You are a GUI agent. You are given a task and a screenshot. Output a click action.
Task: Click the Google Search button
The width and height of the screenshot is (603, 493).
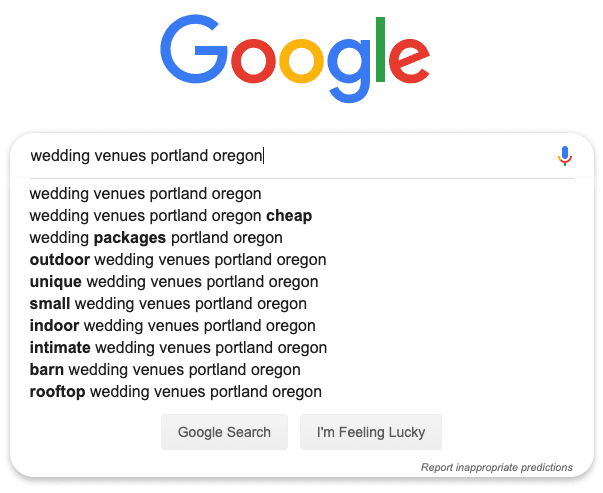point(224,432)
